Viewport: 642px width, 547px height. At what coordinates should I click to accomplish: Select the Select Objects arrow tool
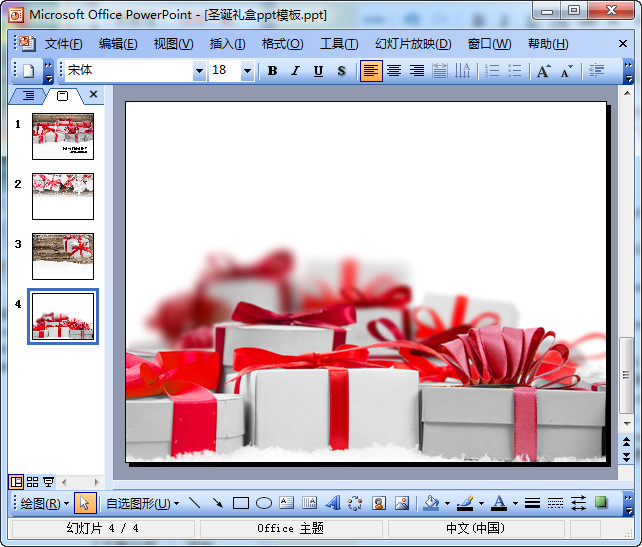click(x=85, y=503)
